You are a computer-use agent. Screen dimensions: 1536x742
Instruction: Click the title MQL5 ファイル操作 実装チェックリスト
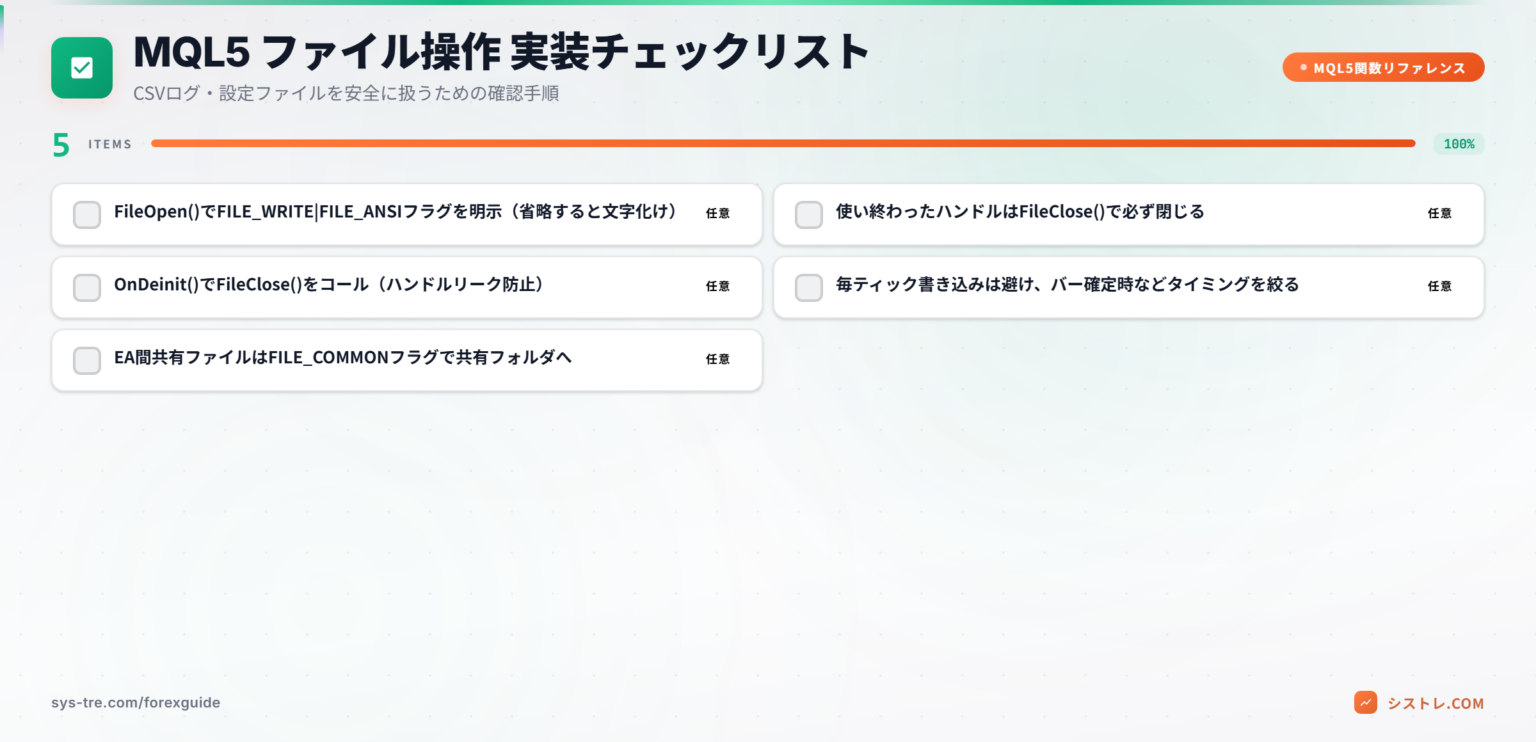point(502,52)
